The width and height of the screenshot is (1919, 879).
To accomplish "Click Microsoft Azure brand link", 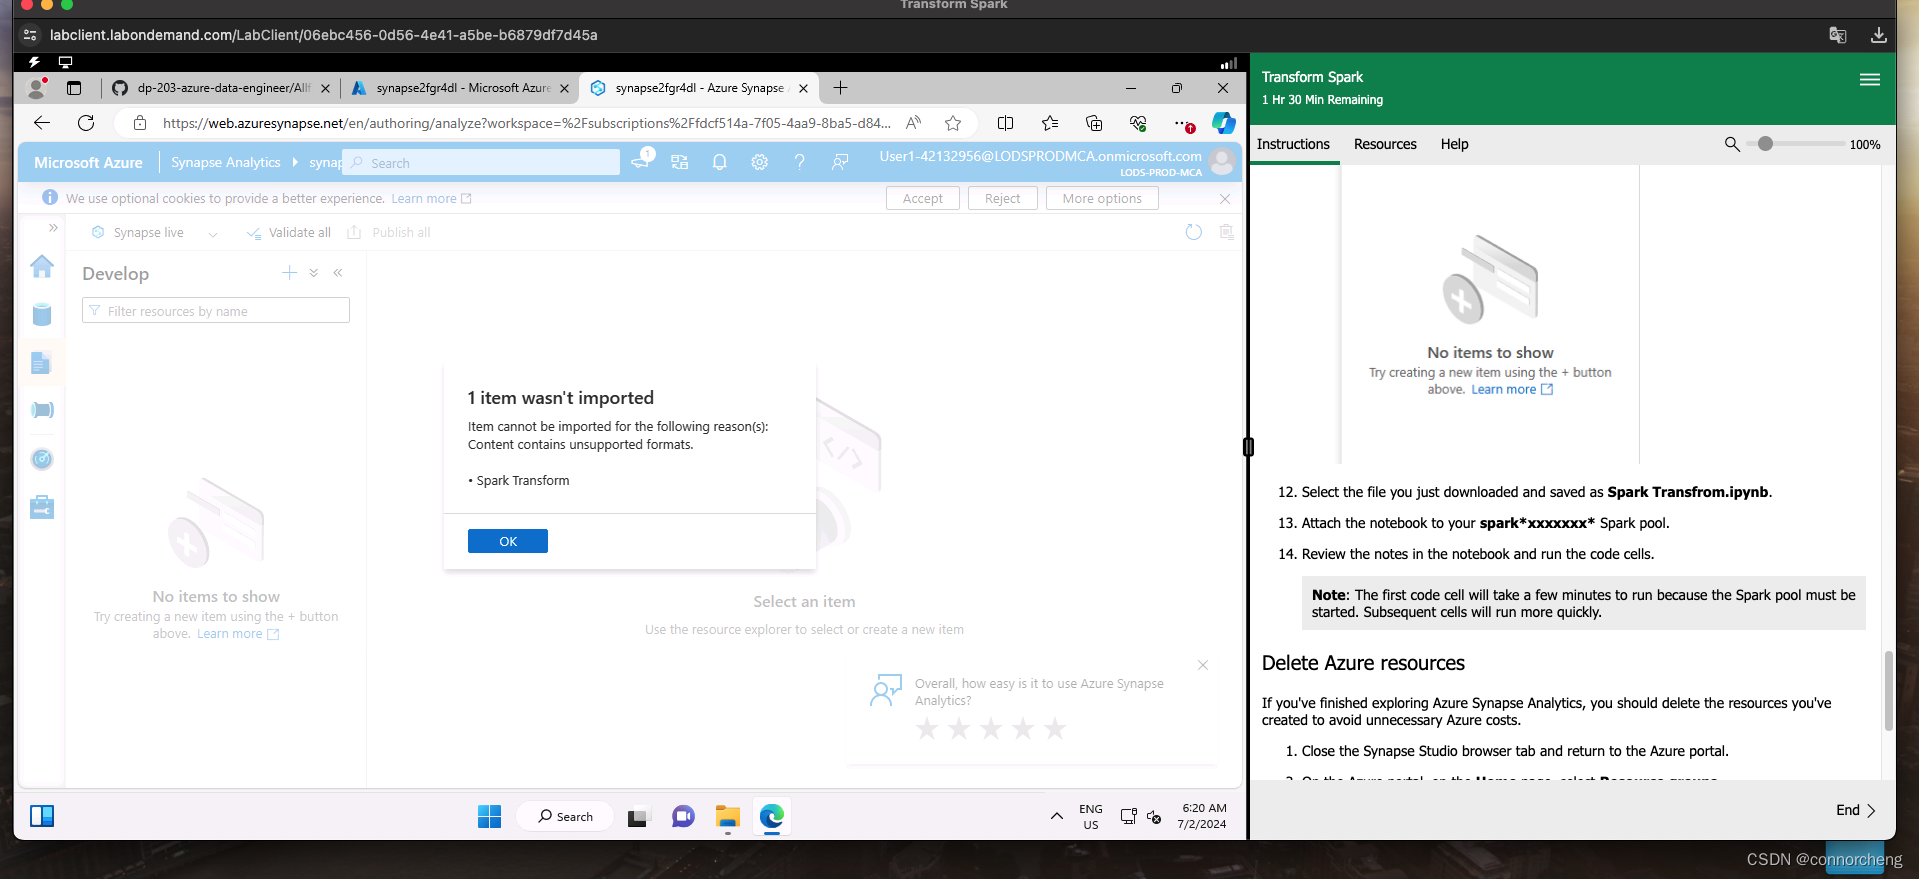I will point(88,162).
